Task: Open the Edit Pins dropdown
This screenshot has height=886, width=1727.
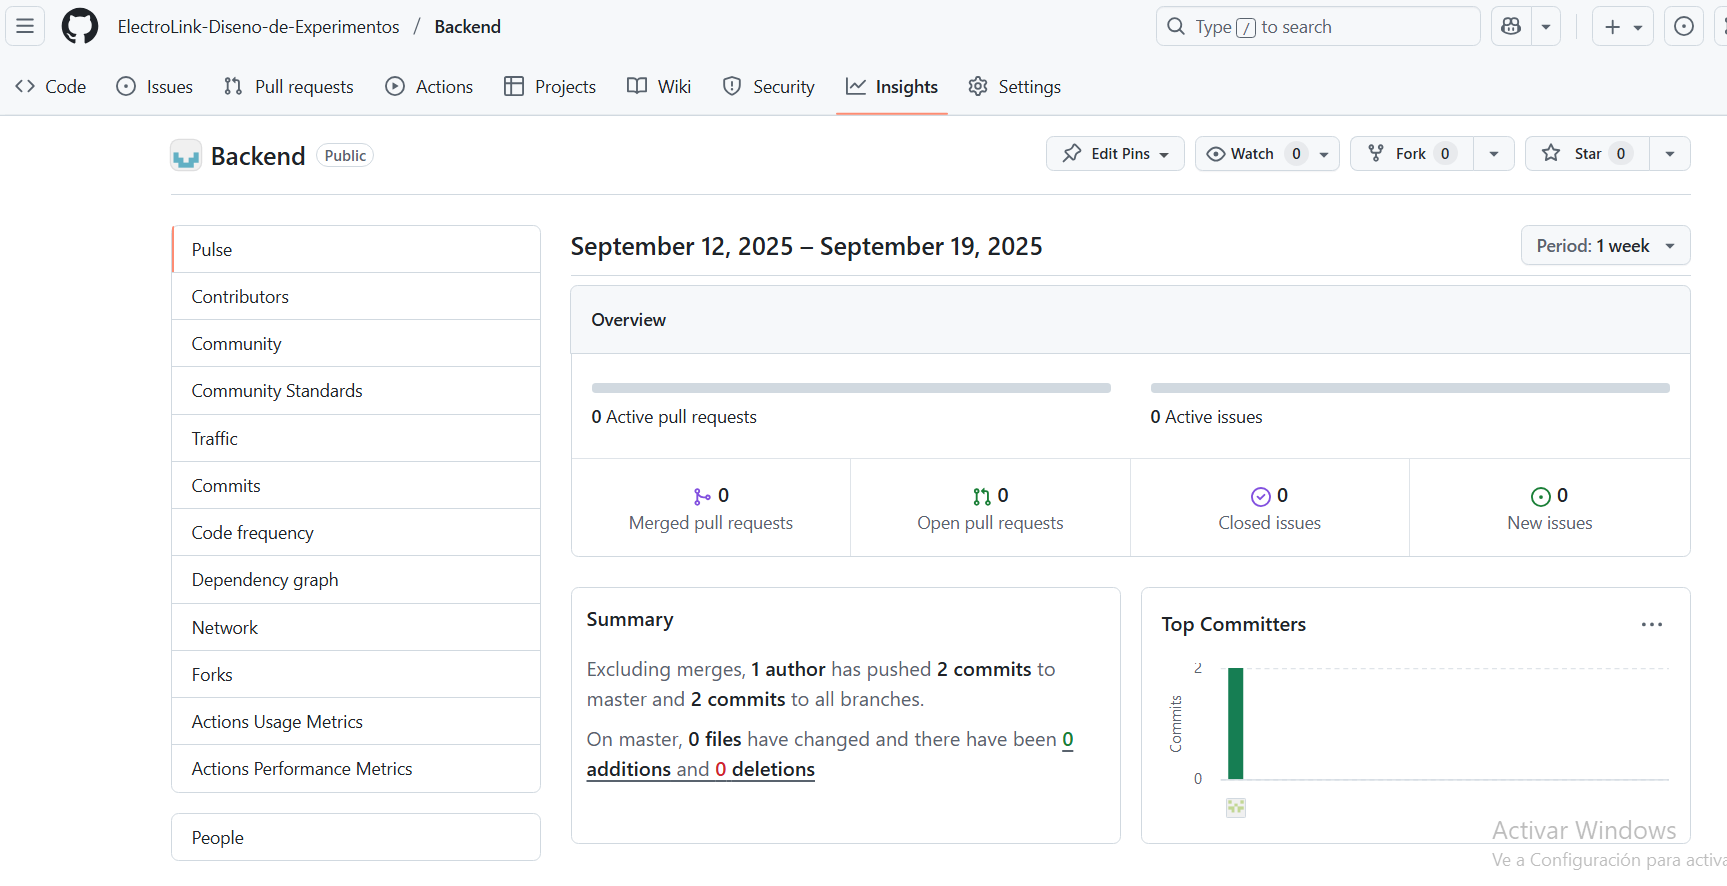Action: 1115,154
